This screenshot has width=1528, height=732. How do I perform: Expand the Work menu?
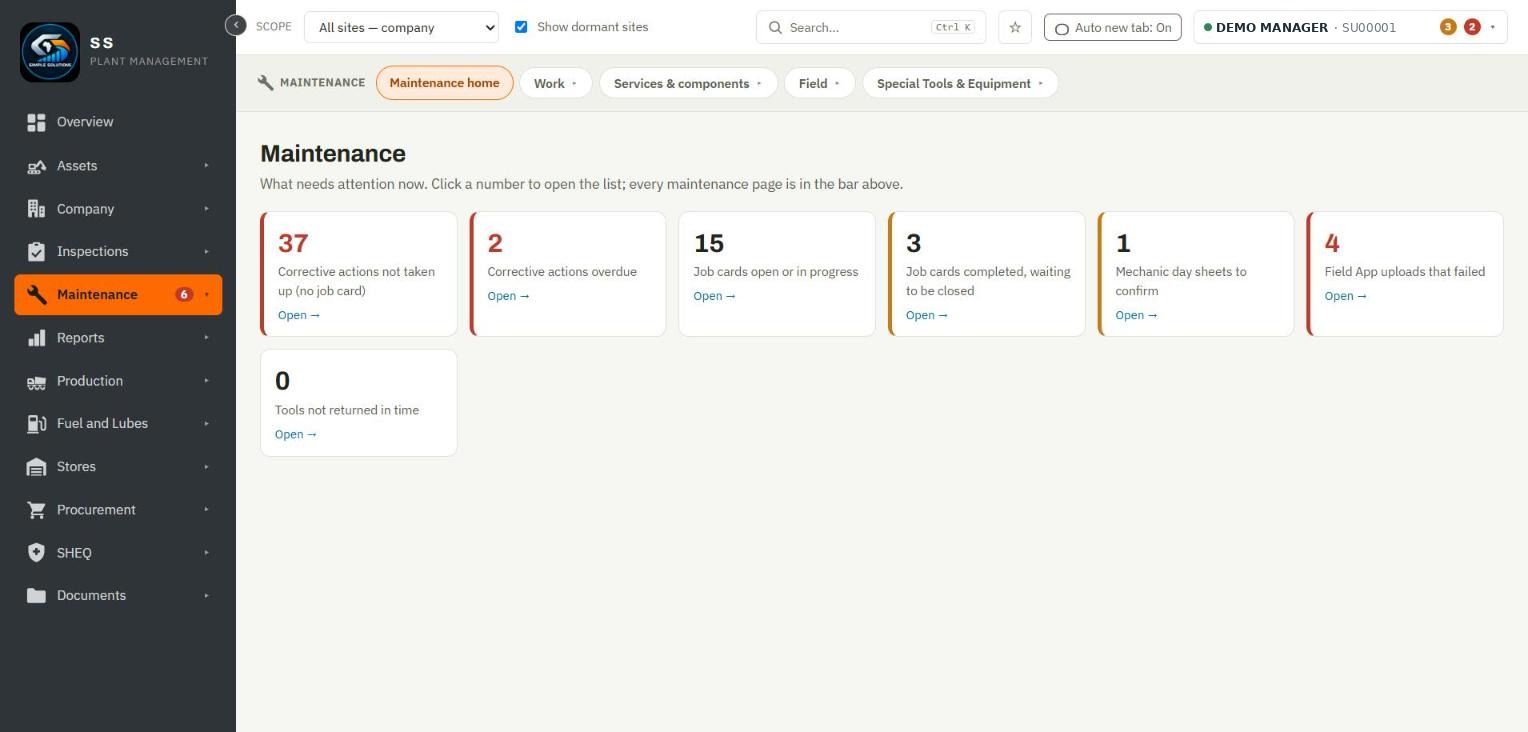point(556,83)
